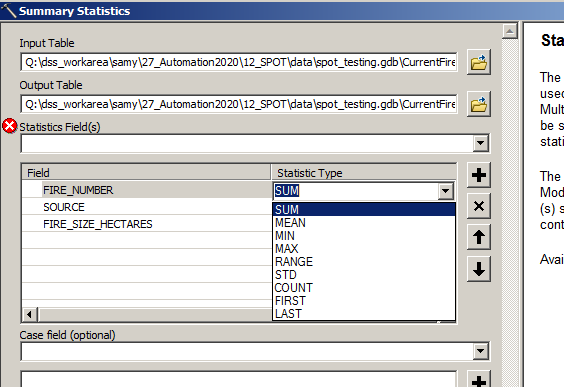The height and width of the screenshot is (387, 564).
Task: Click the SUM statistic type edit box
Action: (x=355, y=191)
